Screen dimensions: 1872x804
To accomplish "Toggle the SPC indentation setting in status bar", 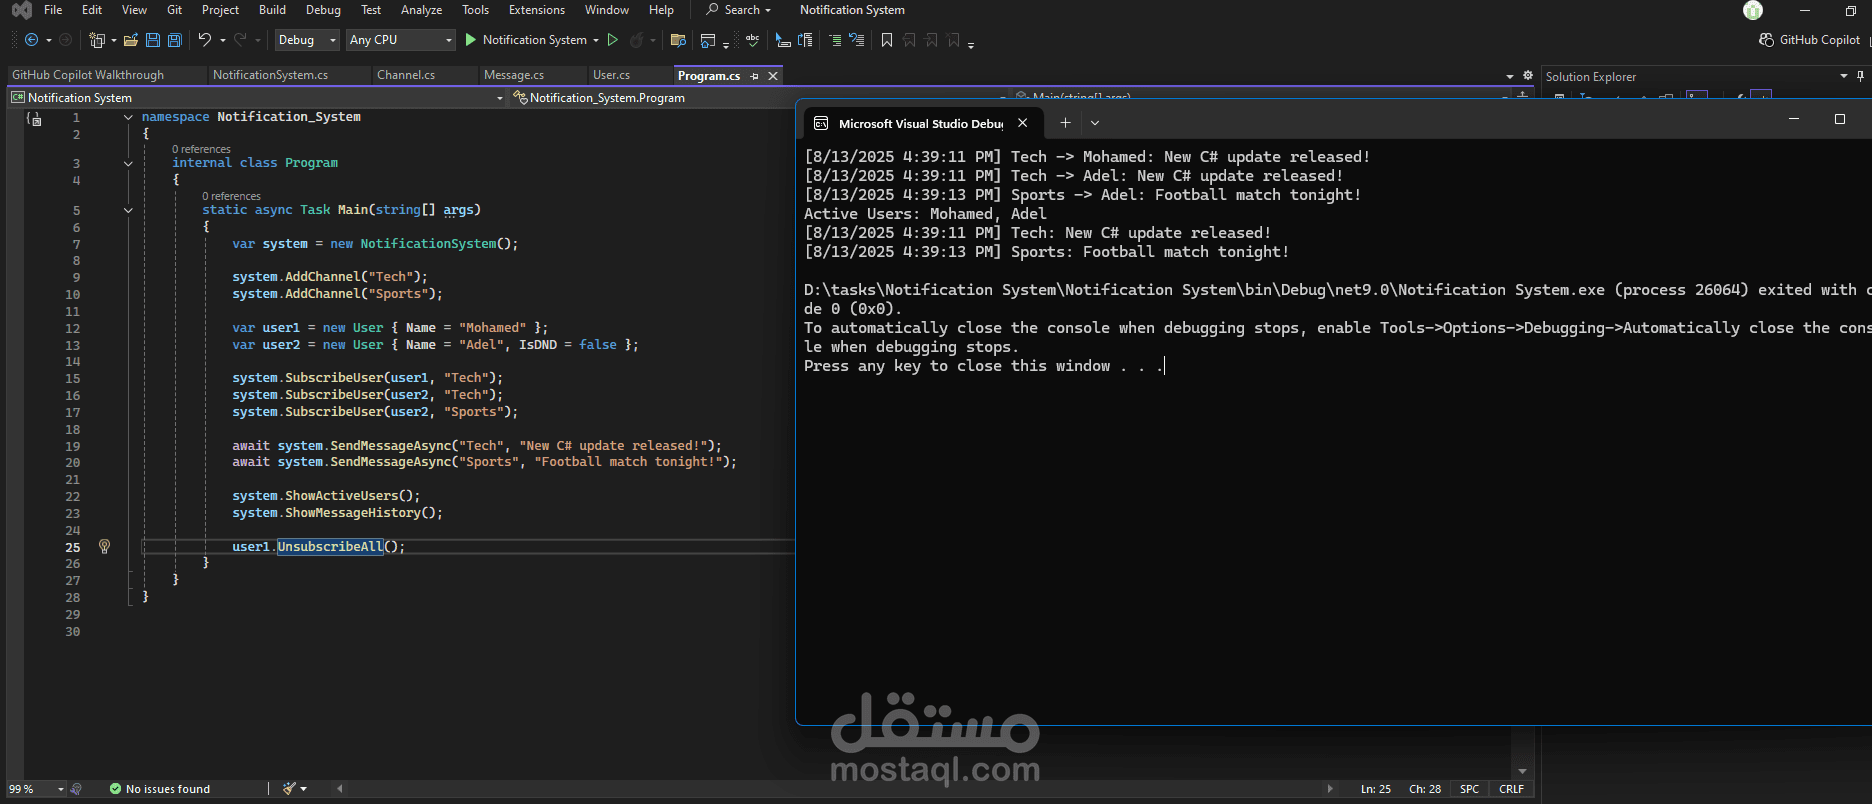I will pos(1469,789).
